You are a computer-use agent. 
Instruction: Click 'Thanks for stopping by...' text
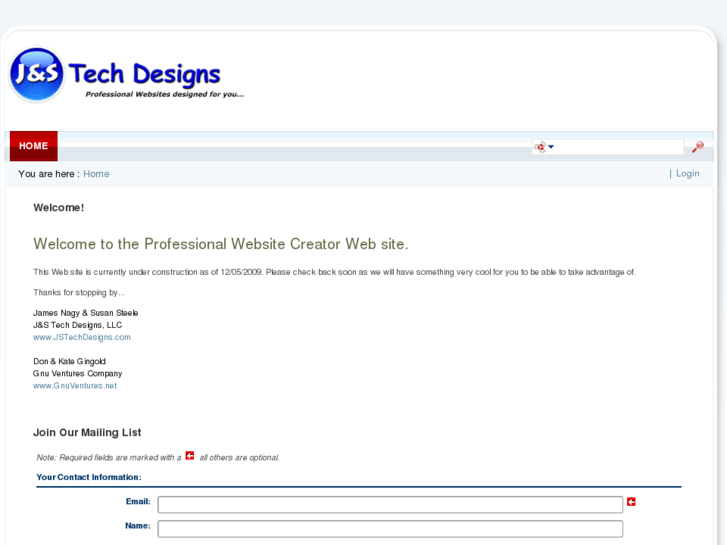(79, 293)
